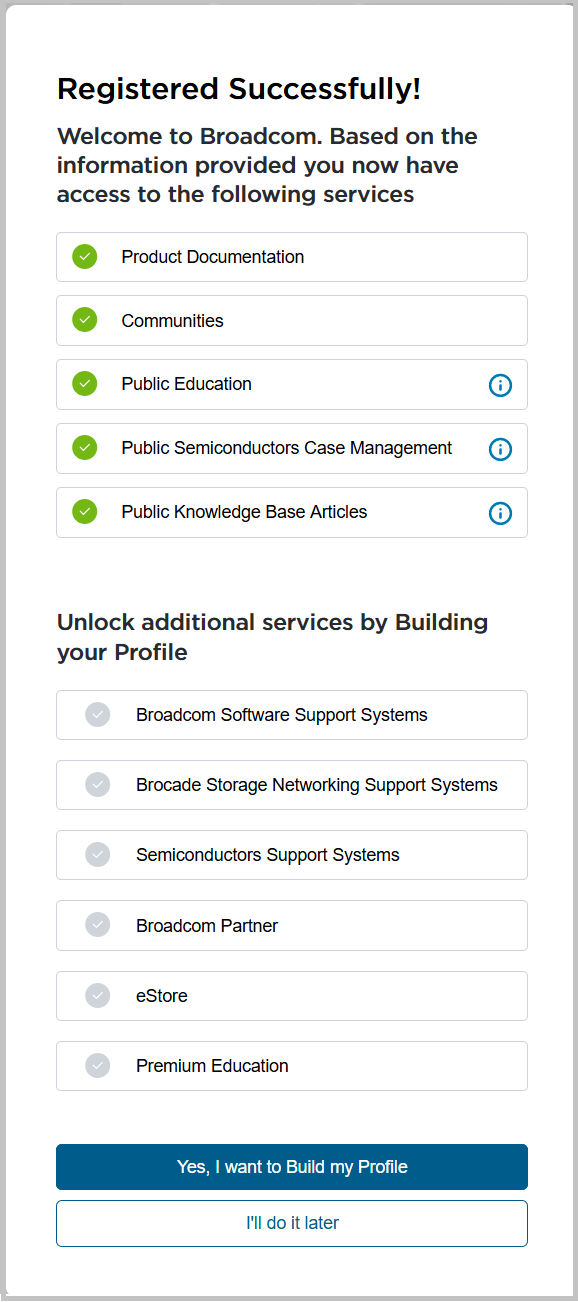Click info icon beside Public Education
This screenshot has height=1302, width=578.
pyautogui.click(x=500, y=385)
